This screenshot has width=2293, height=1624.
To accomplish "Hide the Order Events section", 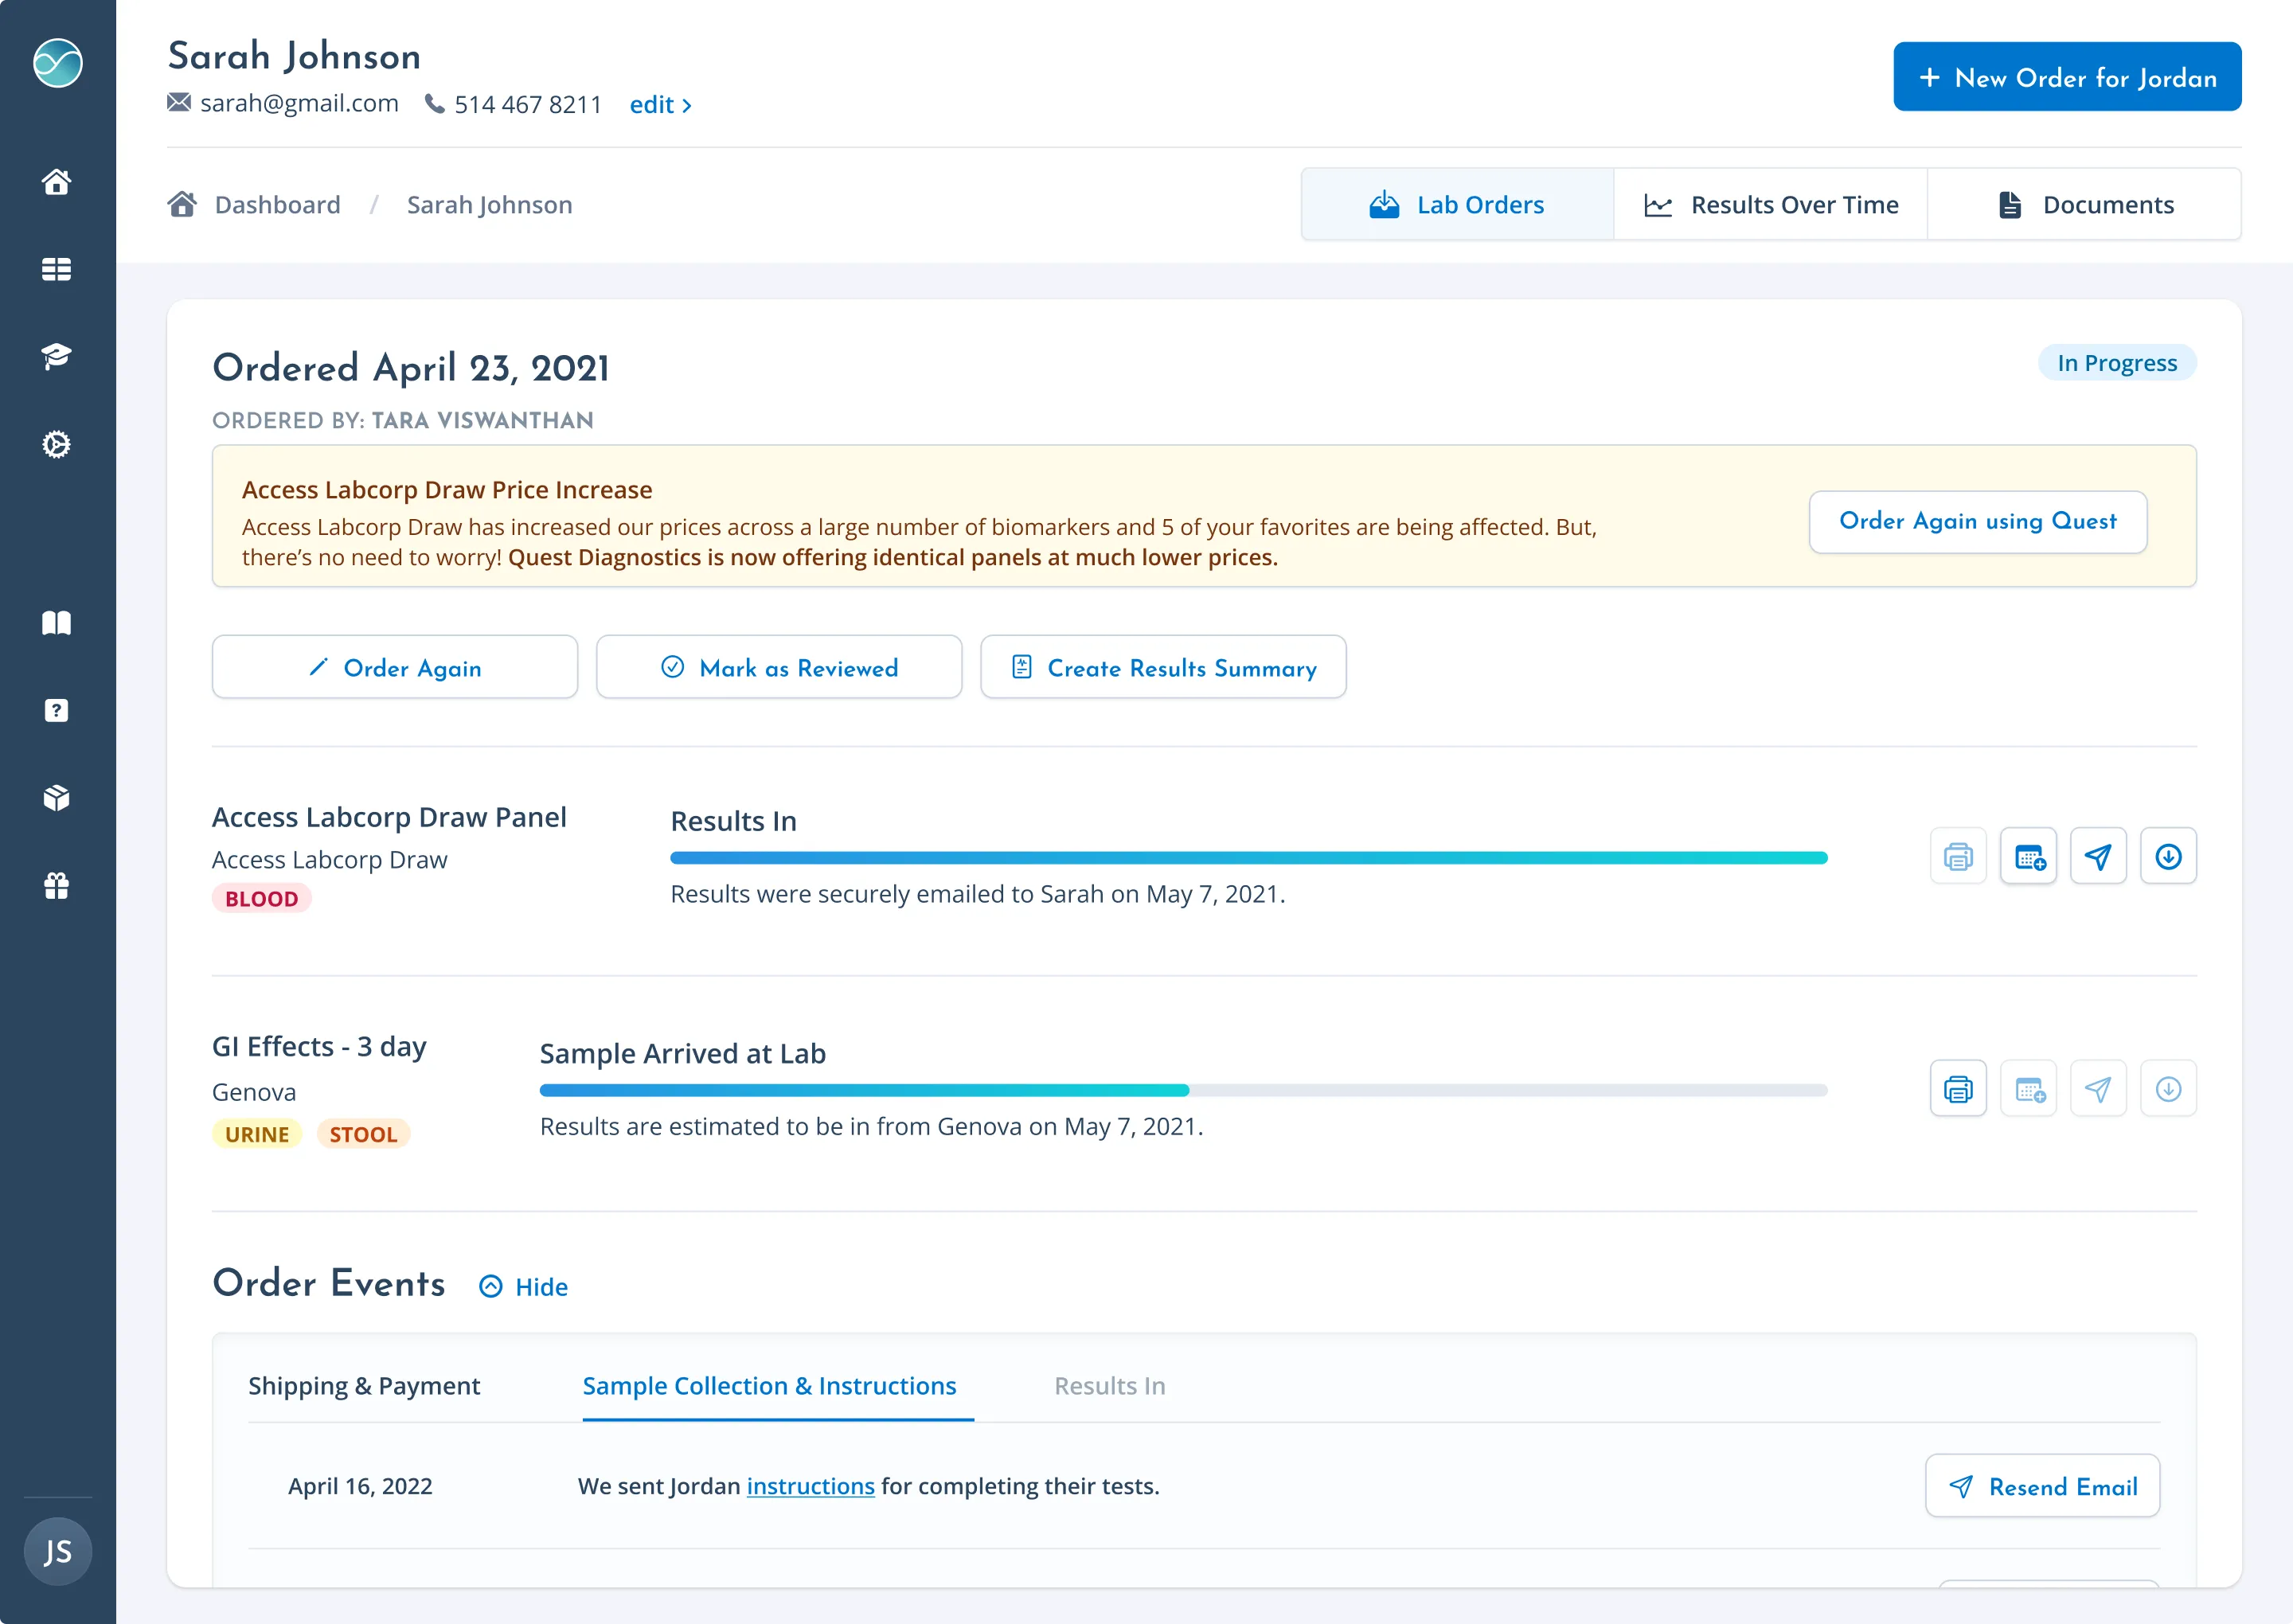I will click(524, 1287).
